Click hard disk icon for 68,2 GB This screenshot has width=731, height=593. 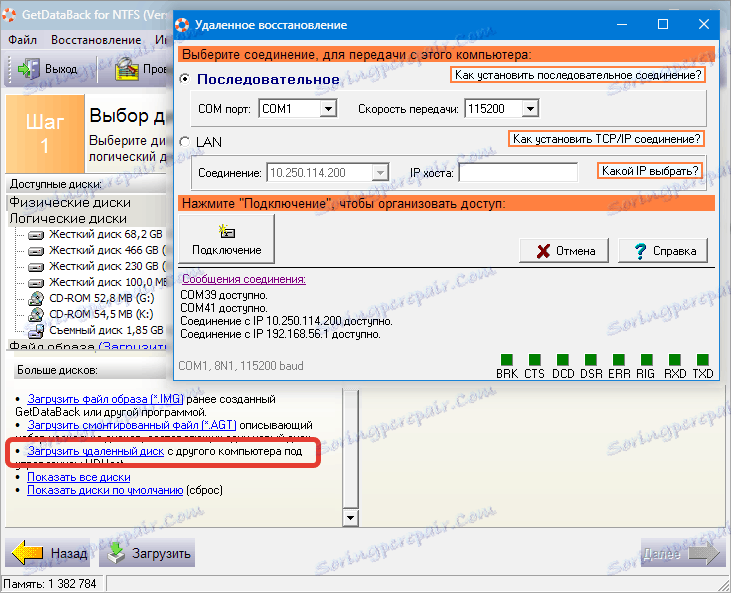point(36,235)
